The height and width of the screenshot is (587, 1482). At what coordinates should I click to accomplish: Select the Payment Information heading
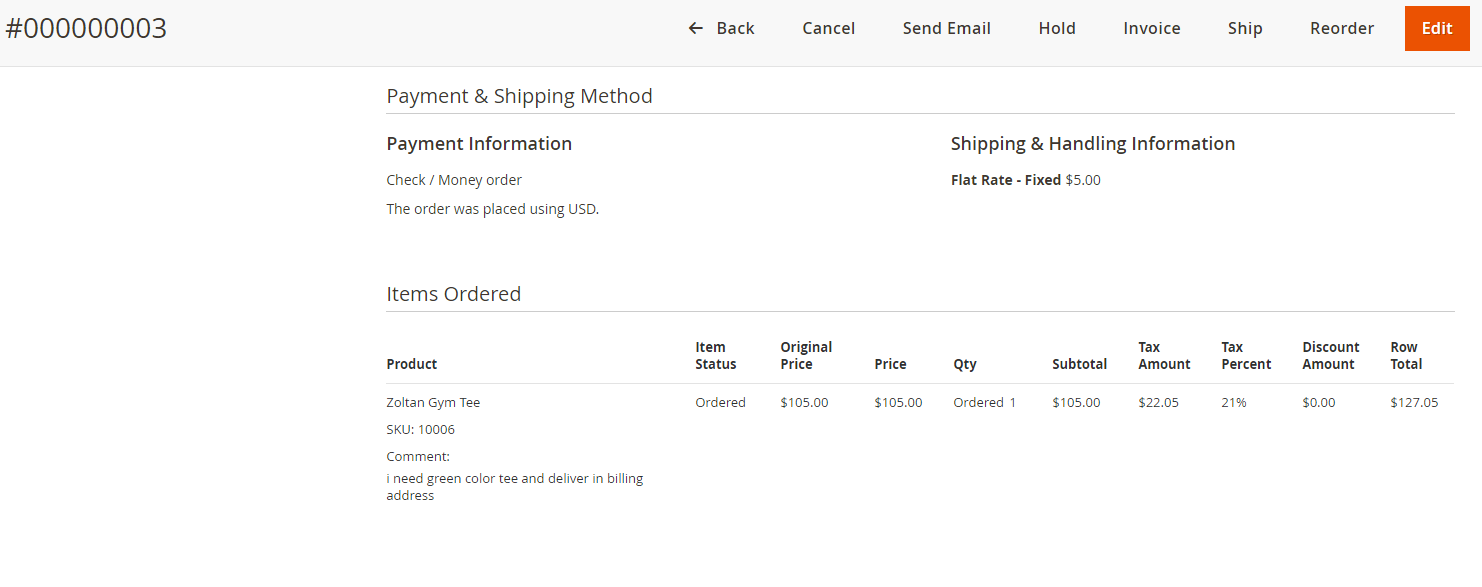(479, 144)
